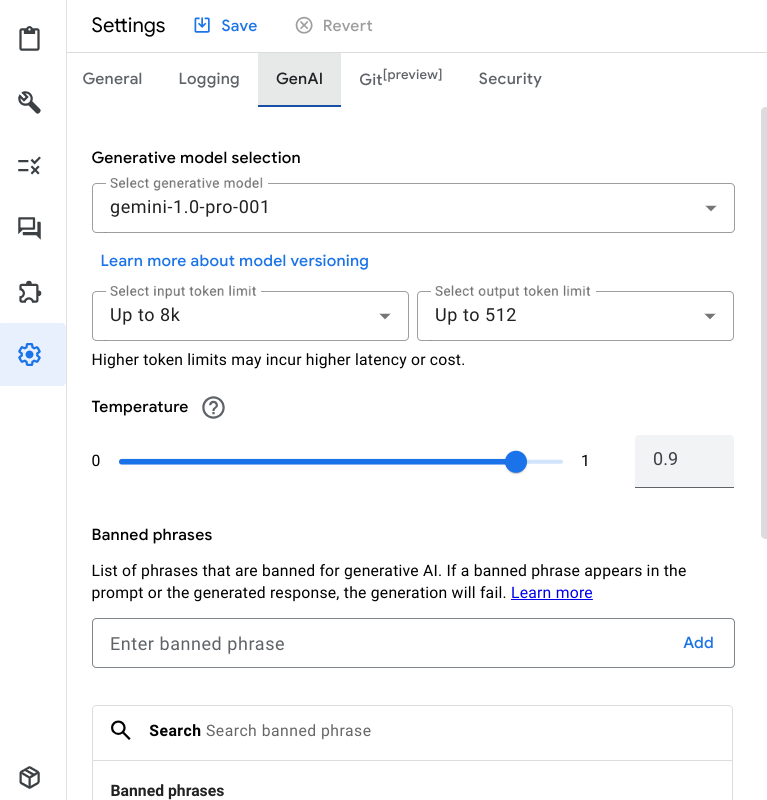Click Add to add banned phrase
This screenshot has height=800, width=767.
(x=698, y=643)
